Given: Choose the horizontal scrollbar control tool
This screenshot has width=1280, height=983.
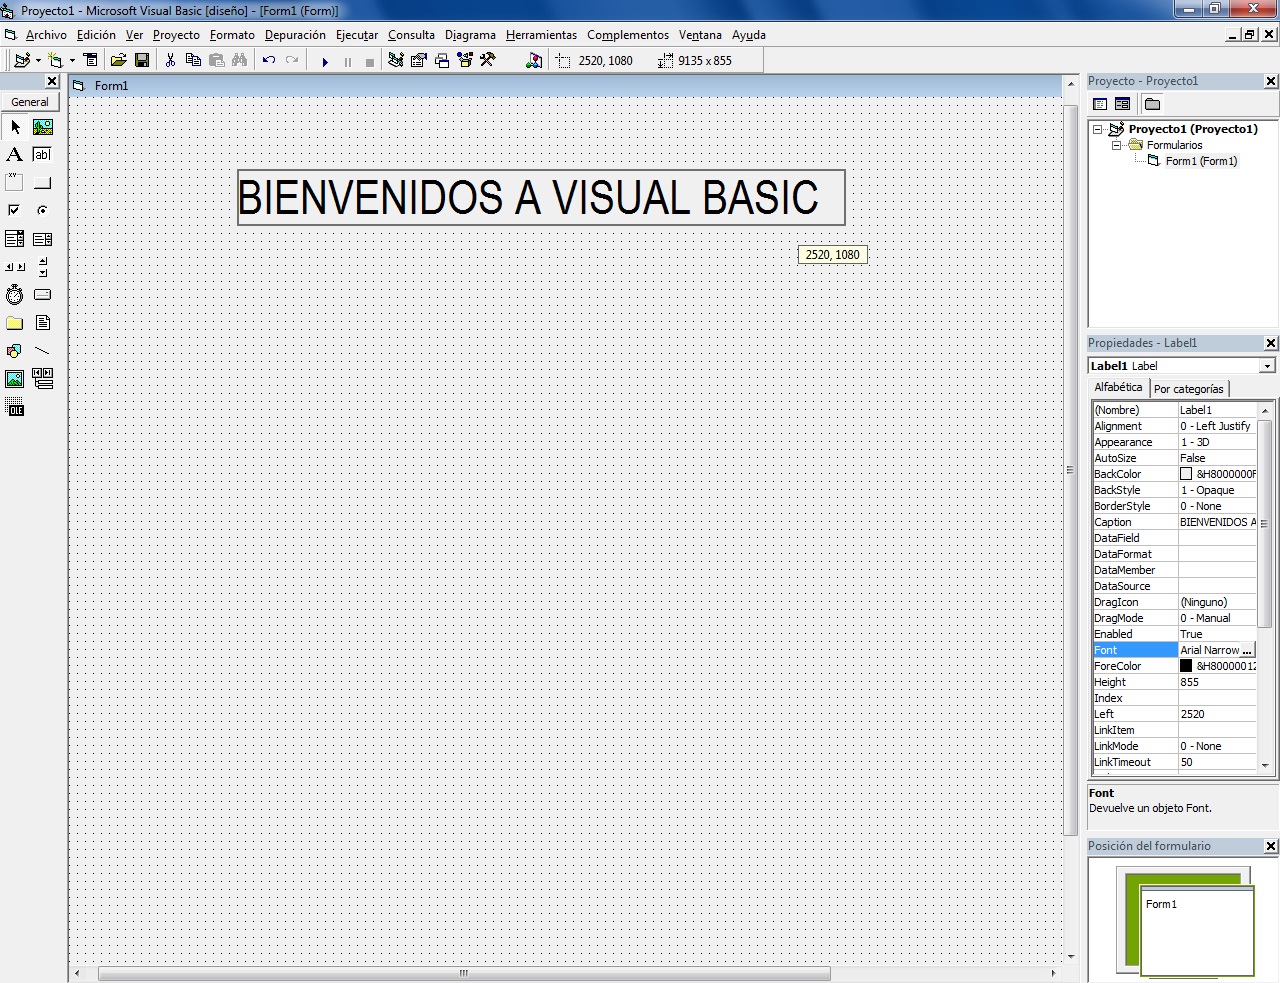Looking at the screenshot, I should point(15,267).
